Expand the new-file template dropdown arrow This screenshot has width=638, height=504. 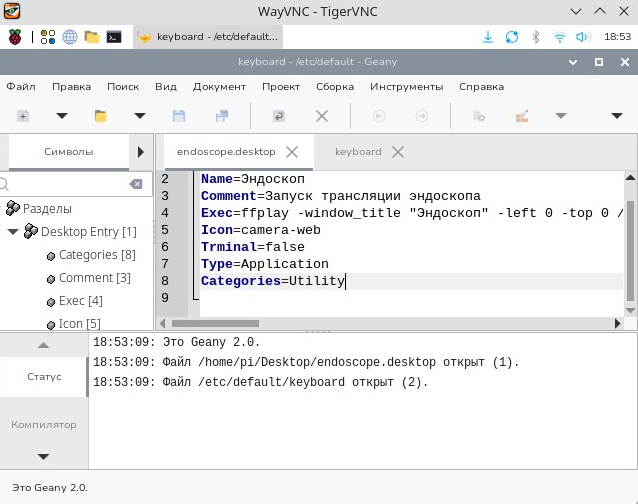point(62,116)
